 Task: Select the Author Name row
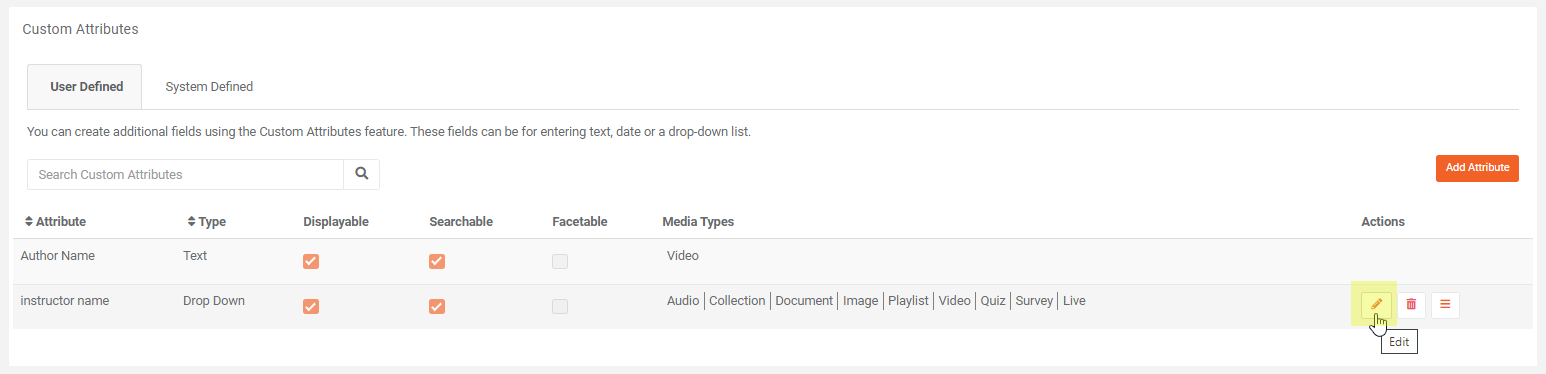[x=772, y=261]
